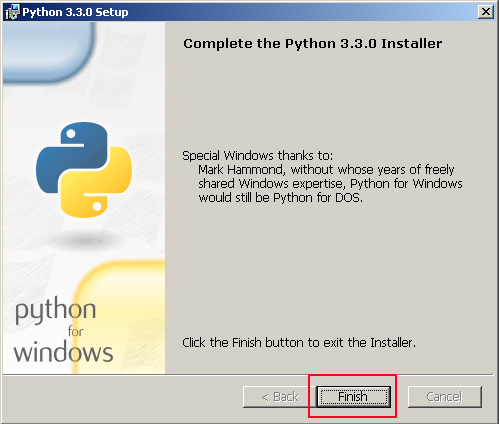Click the 'Special Windows thanks to:' line
499x424 pixels.
point(257,156)
